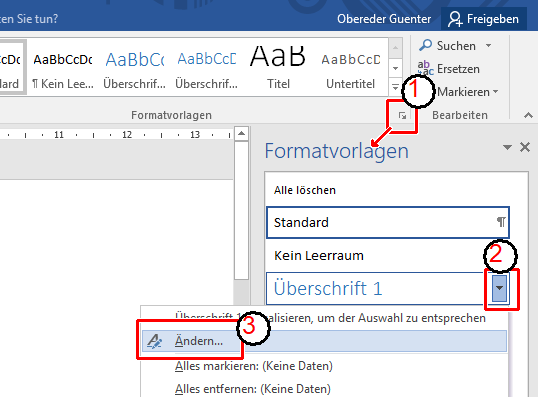Image resolution: width=538 pixels, height=397 pixels.
Task: Close the Formatvorlagen pane
Action: point(525,147)
